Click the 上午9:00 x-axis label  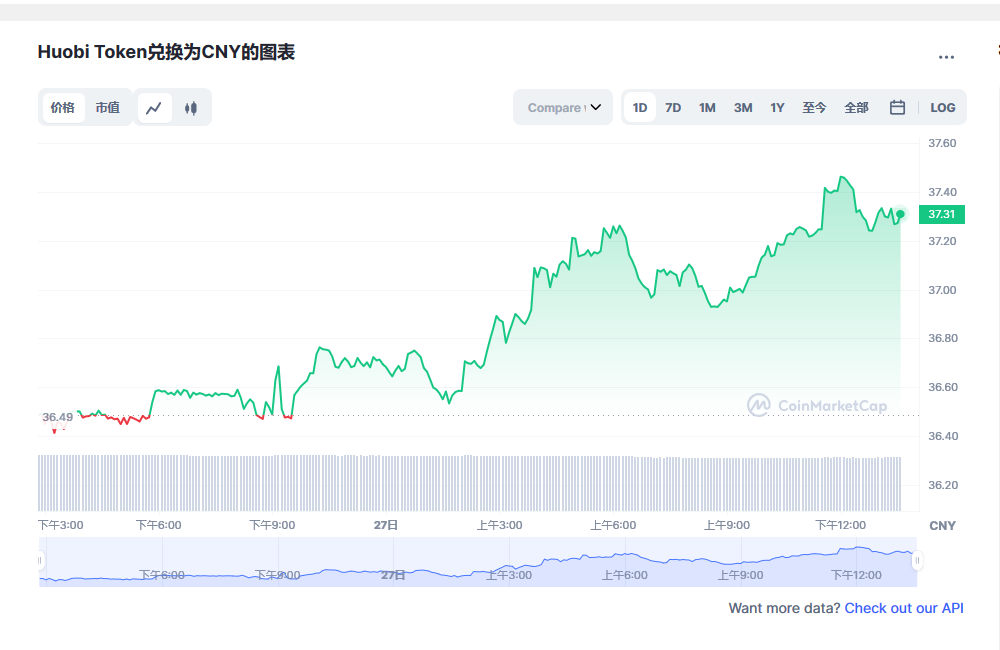point(726,525)
